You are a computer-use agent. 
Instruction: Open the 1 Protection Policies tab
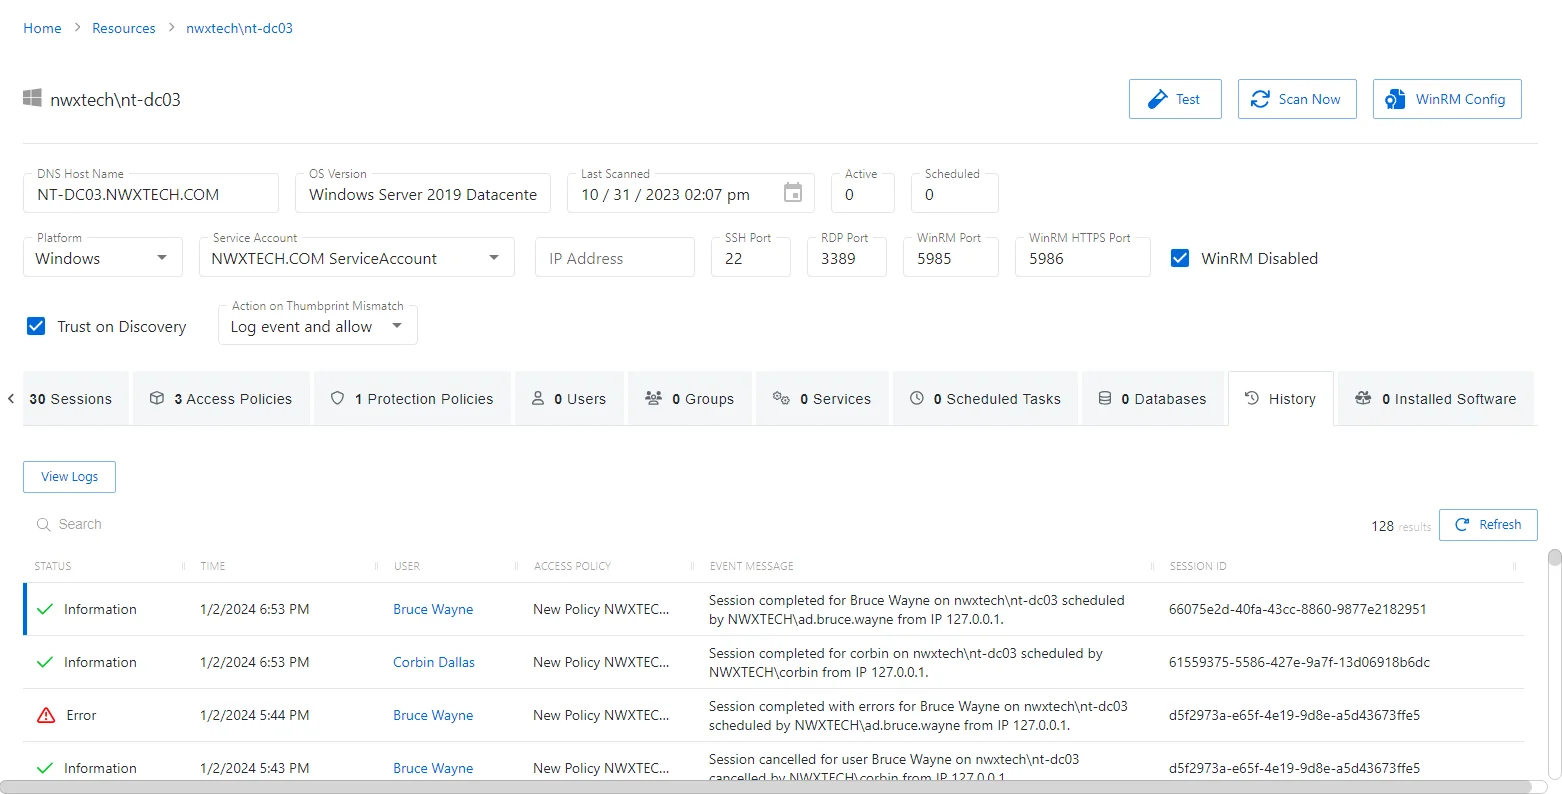click(412, 399)
